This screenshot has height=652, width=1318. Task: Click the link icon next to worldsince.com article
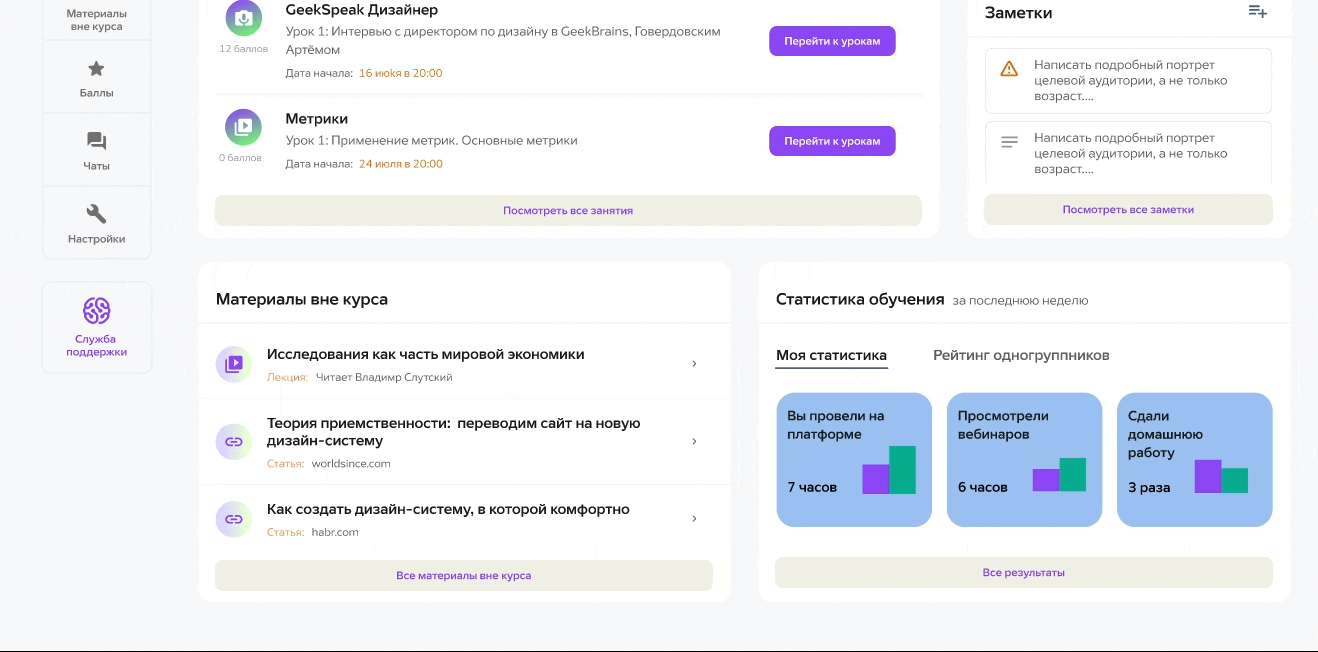[233, 441]
